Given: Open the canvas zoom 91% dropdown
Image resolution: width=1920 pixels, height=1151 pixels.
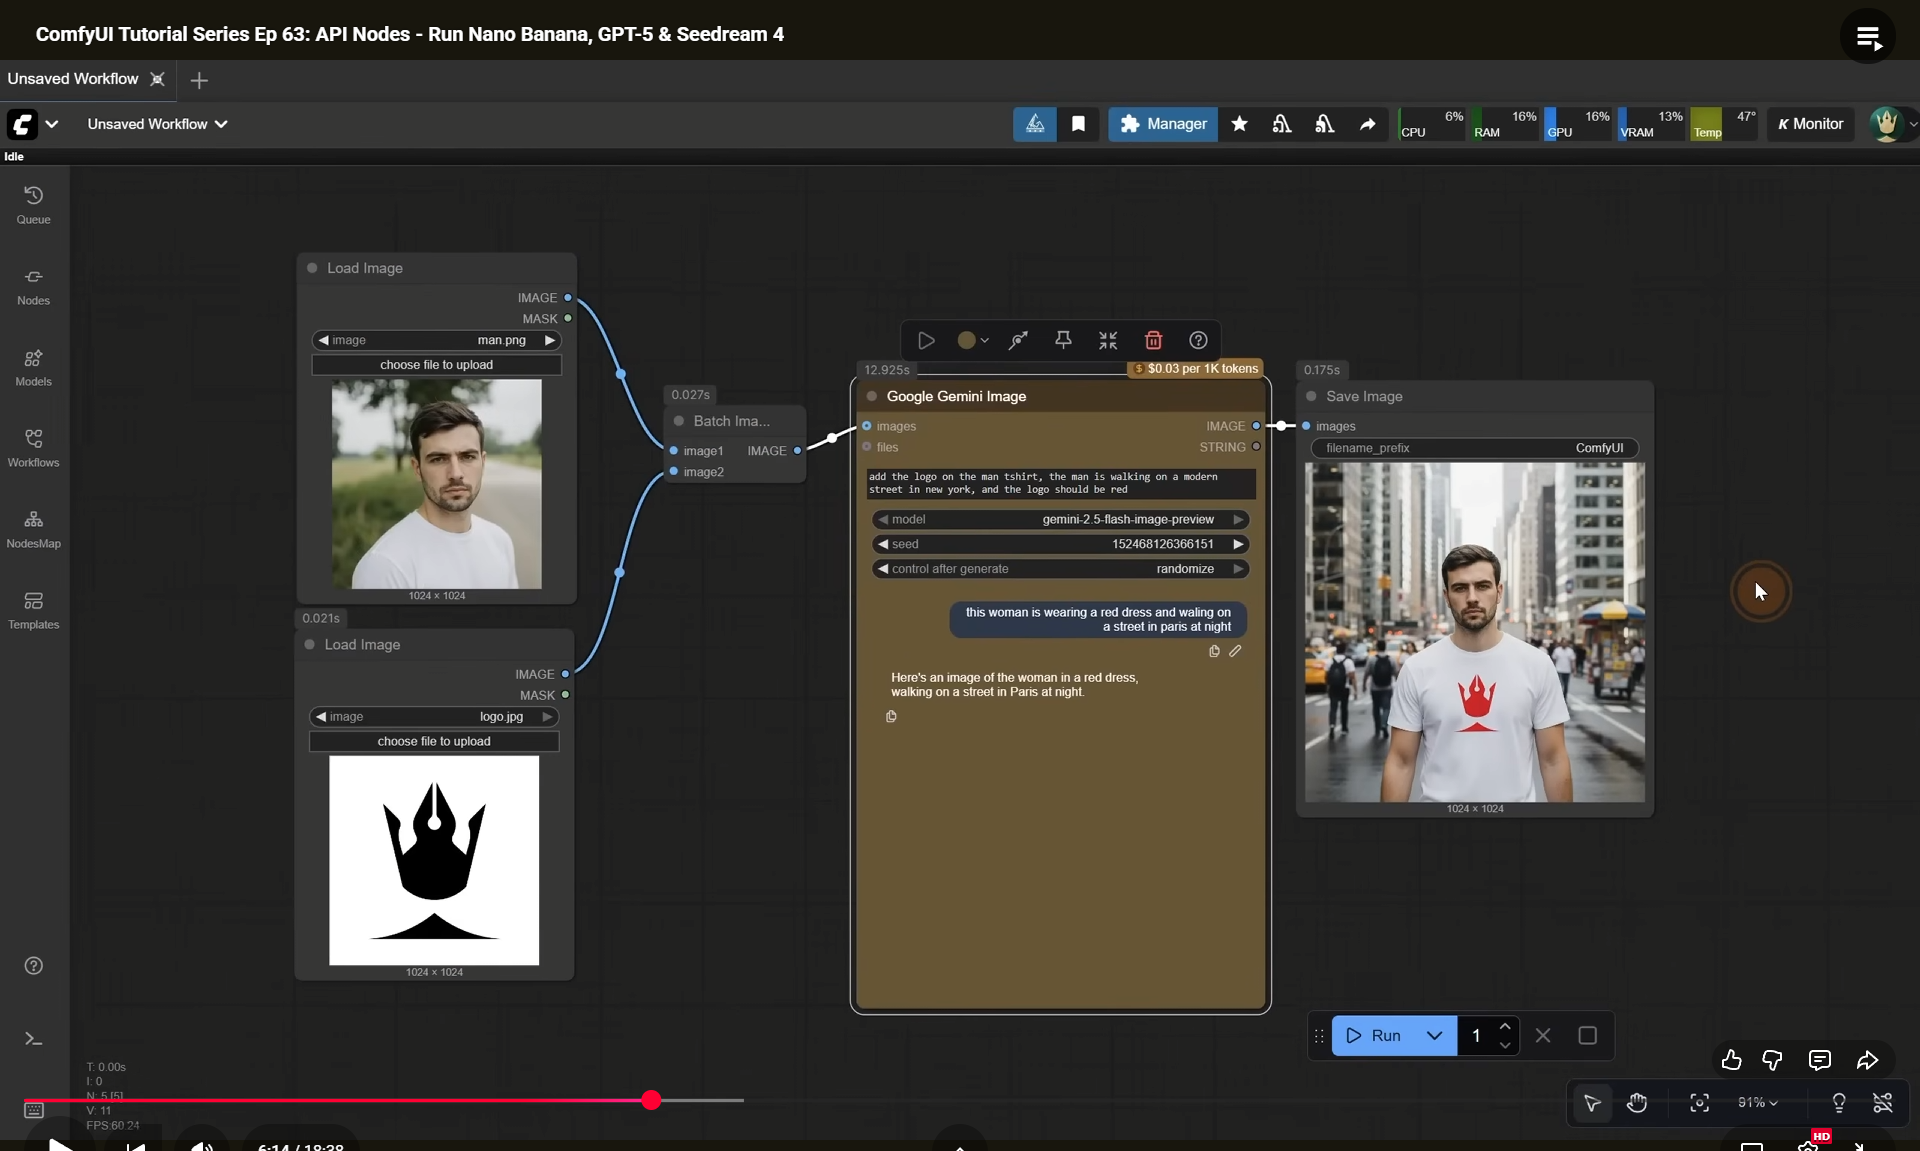Looking at the screenshot, I should (1757, 1103).
